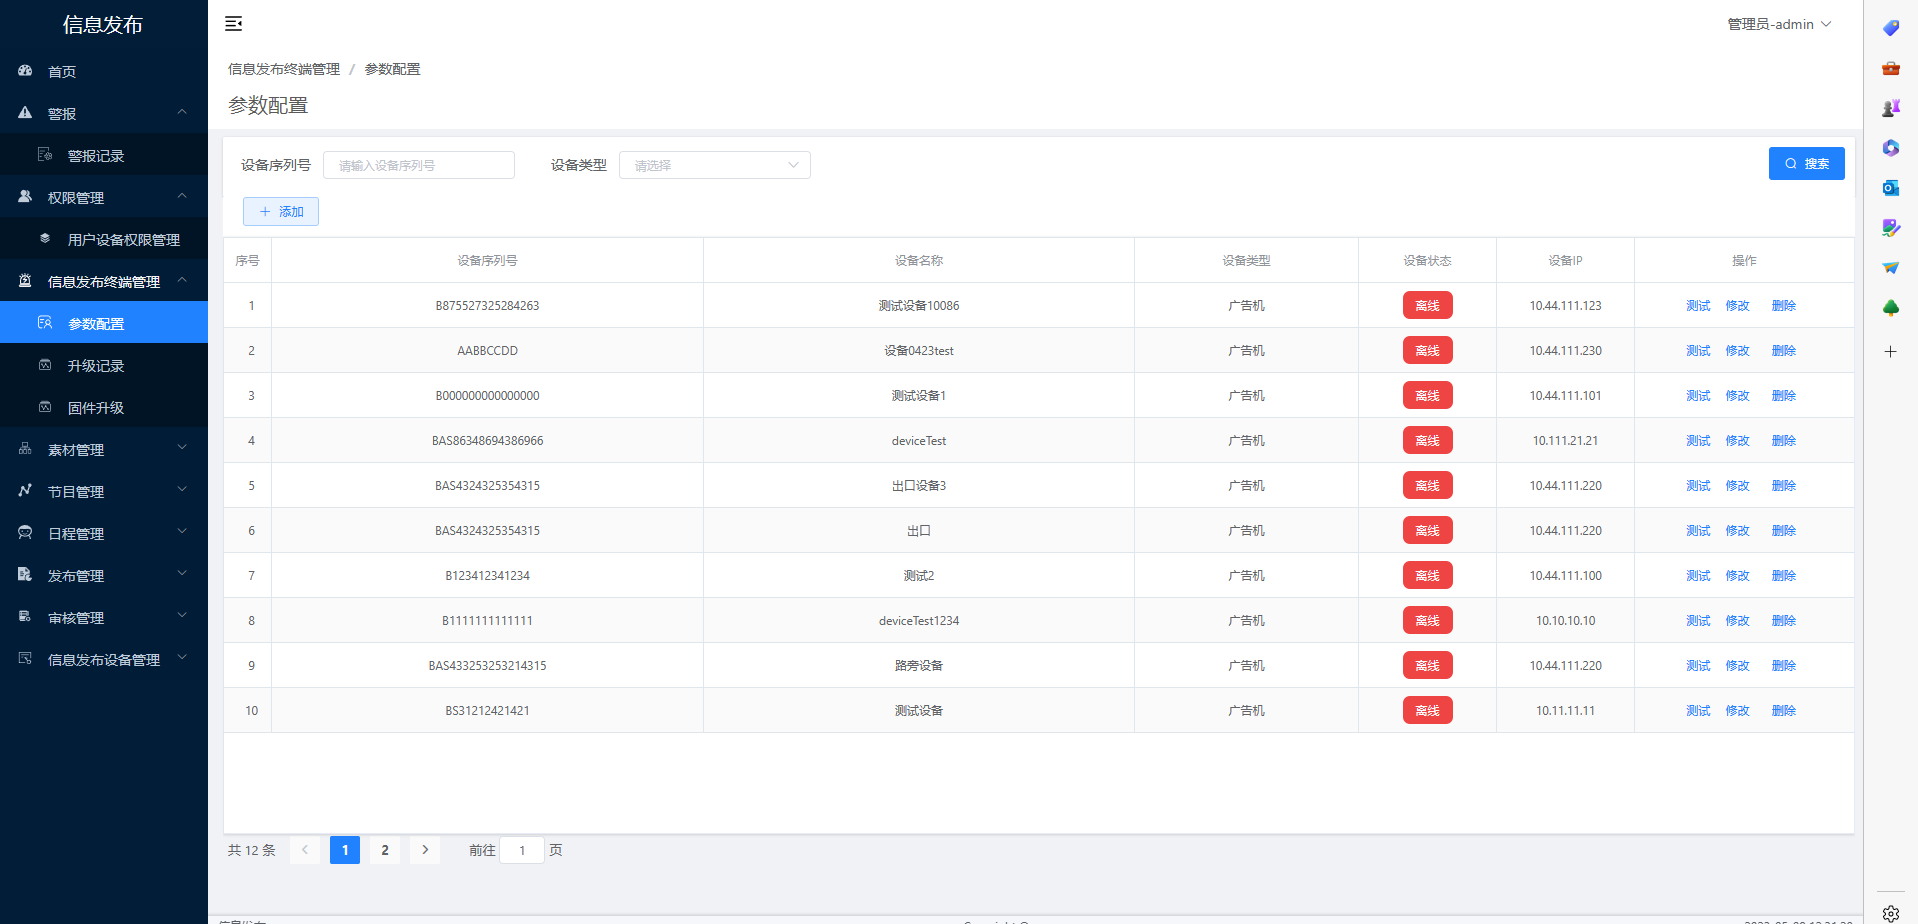Open the 设备类型 select dropdown
Viewport: 1918px width, 924px height.
(715, 165)
